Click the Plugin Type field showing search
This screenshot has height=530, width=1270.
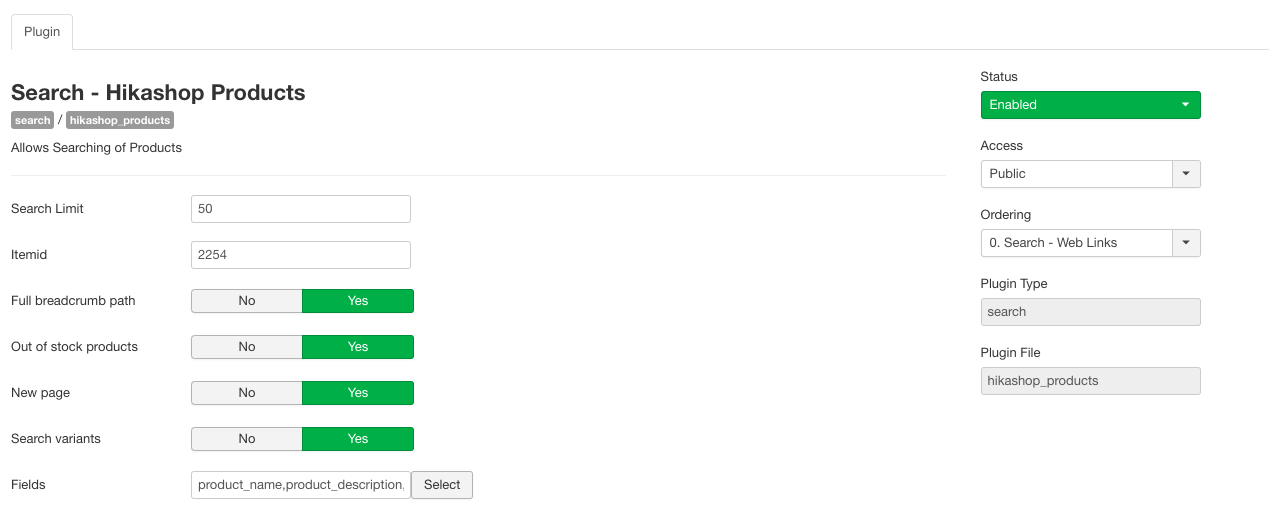(x=1090, y=312)
